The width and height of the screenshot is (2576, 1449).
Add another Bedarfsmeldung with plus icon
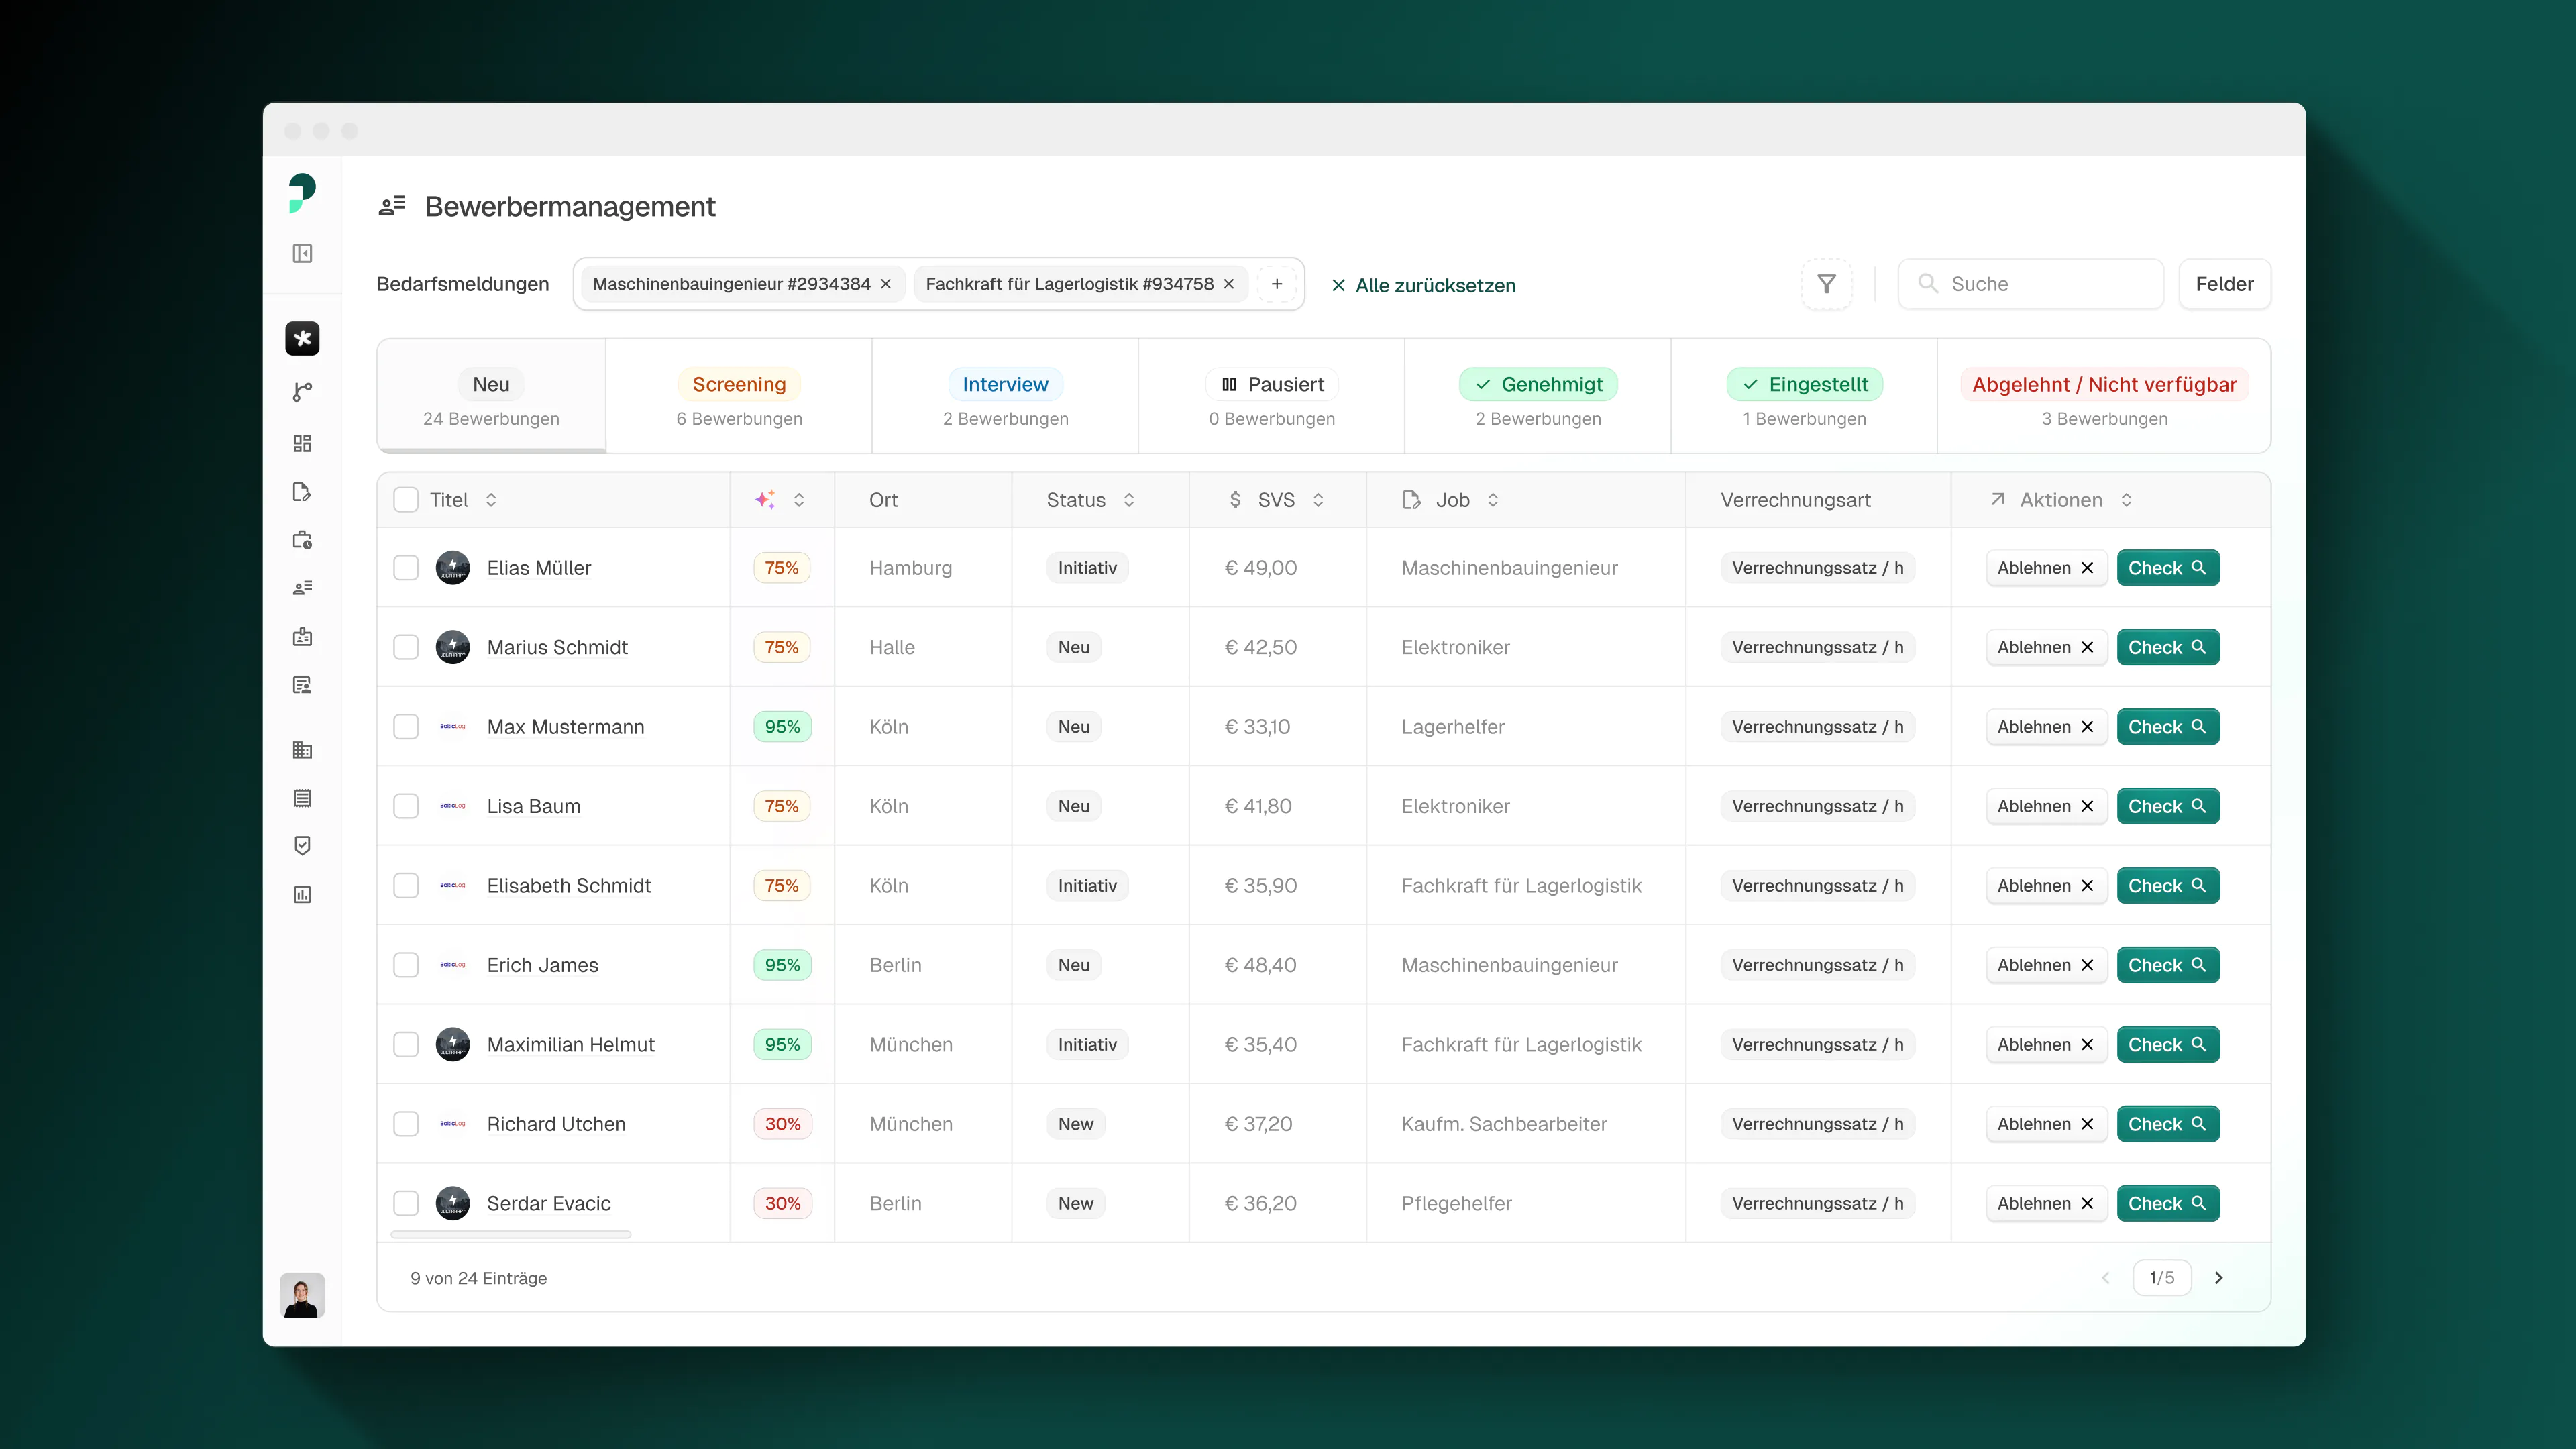(x=1277, y=284)
